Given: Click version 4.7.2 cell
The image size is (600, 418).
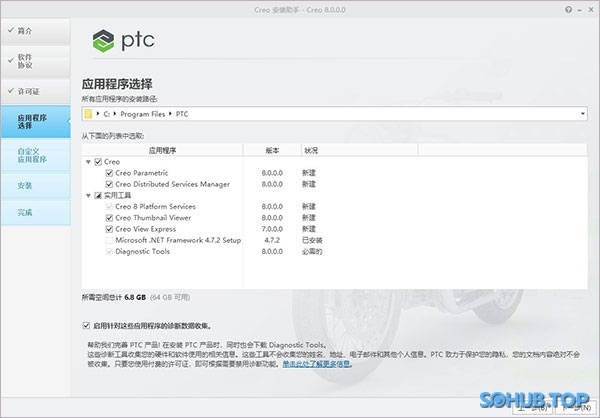Looking at the screenshot, I should [272, 240].
